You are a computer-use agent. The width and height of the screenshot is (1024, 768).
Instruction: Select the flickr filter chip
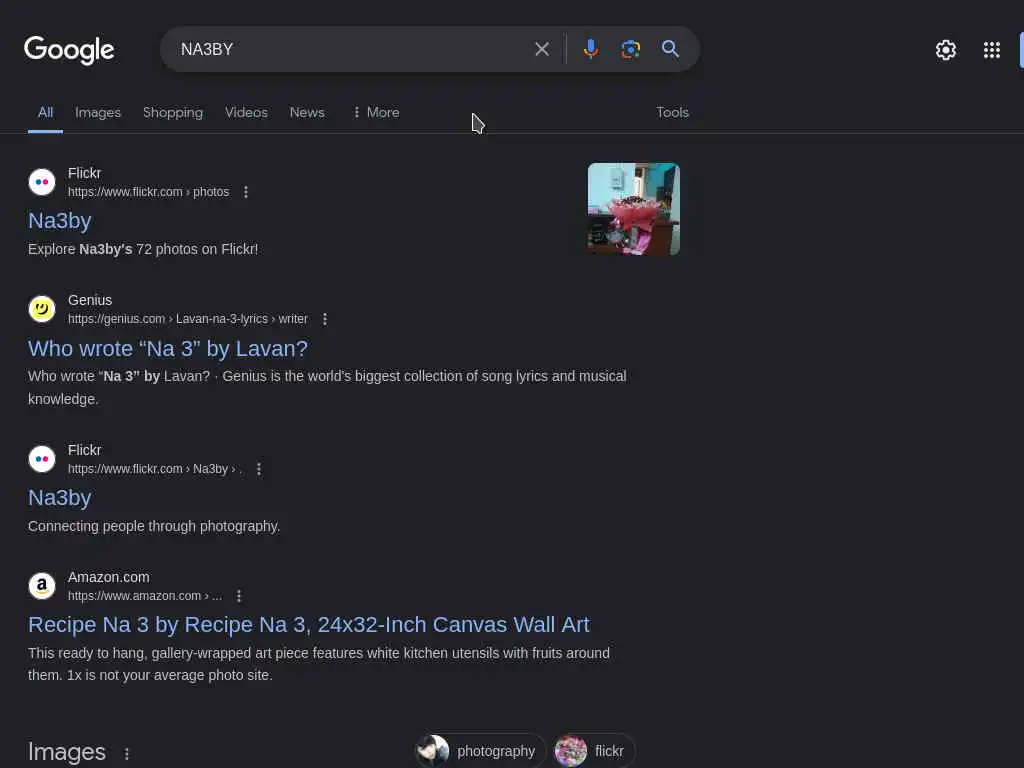click(x=594, y=751)
